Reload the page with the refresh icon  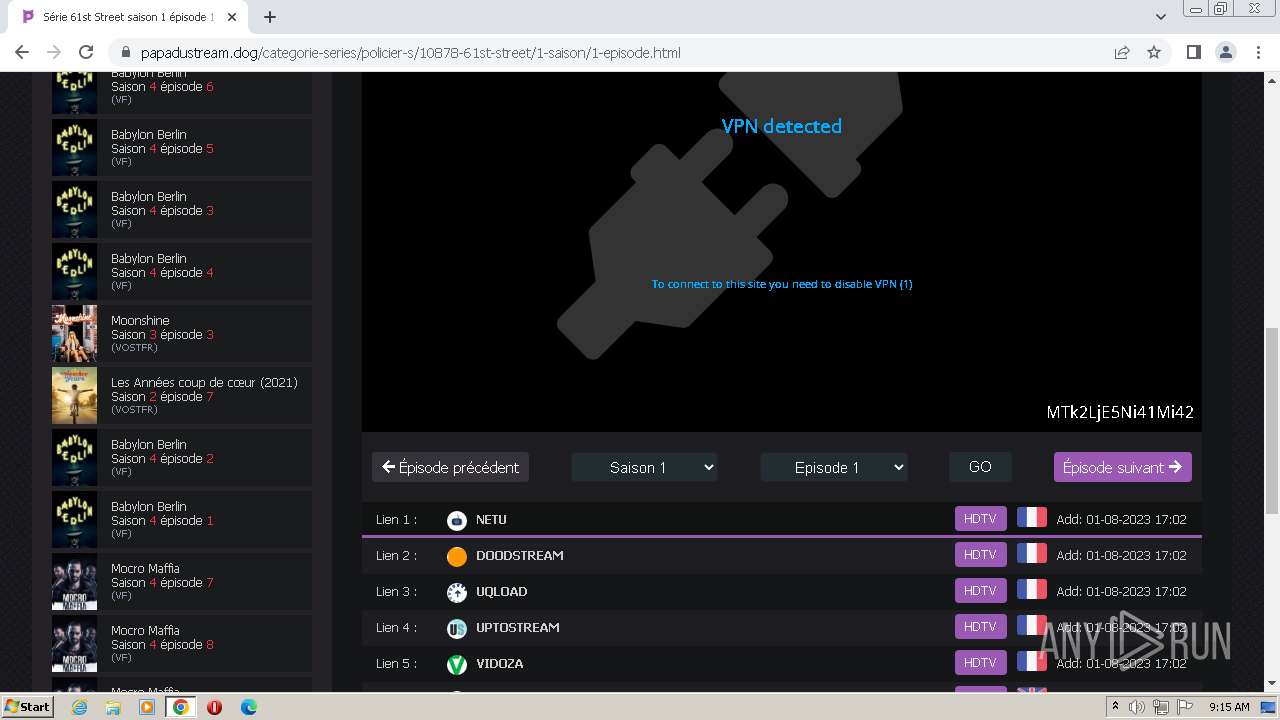(x=86, y=52)
